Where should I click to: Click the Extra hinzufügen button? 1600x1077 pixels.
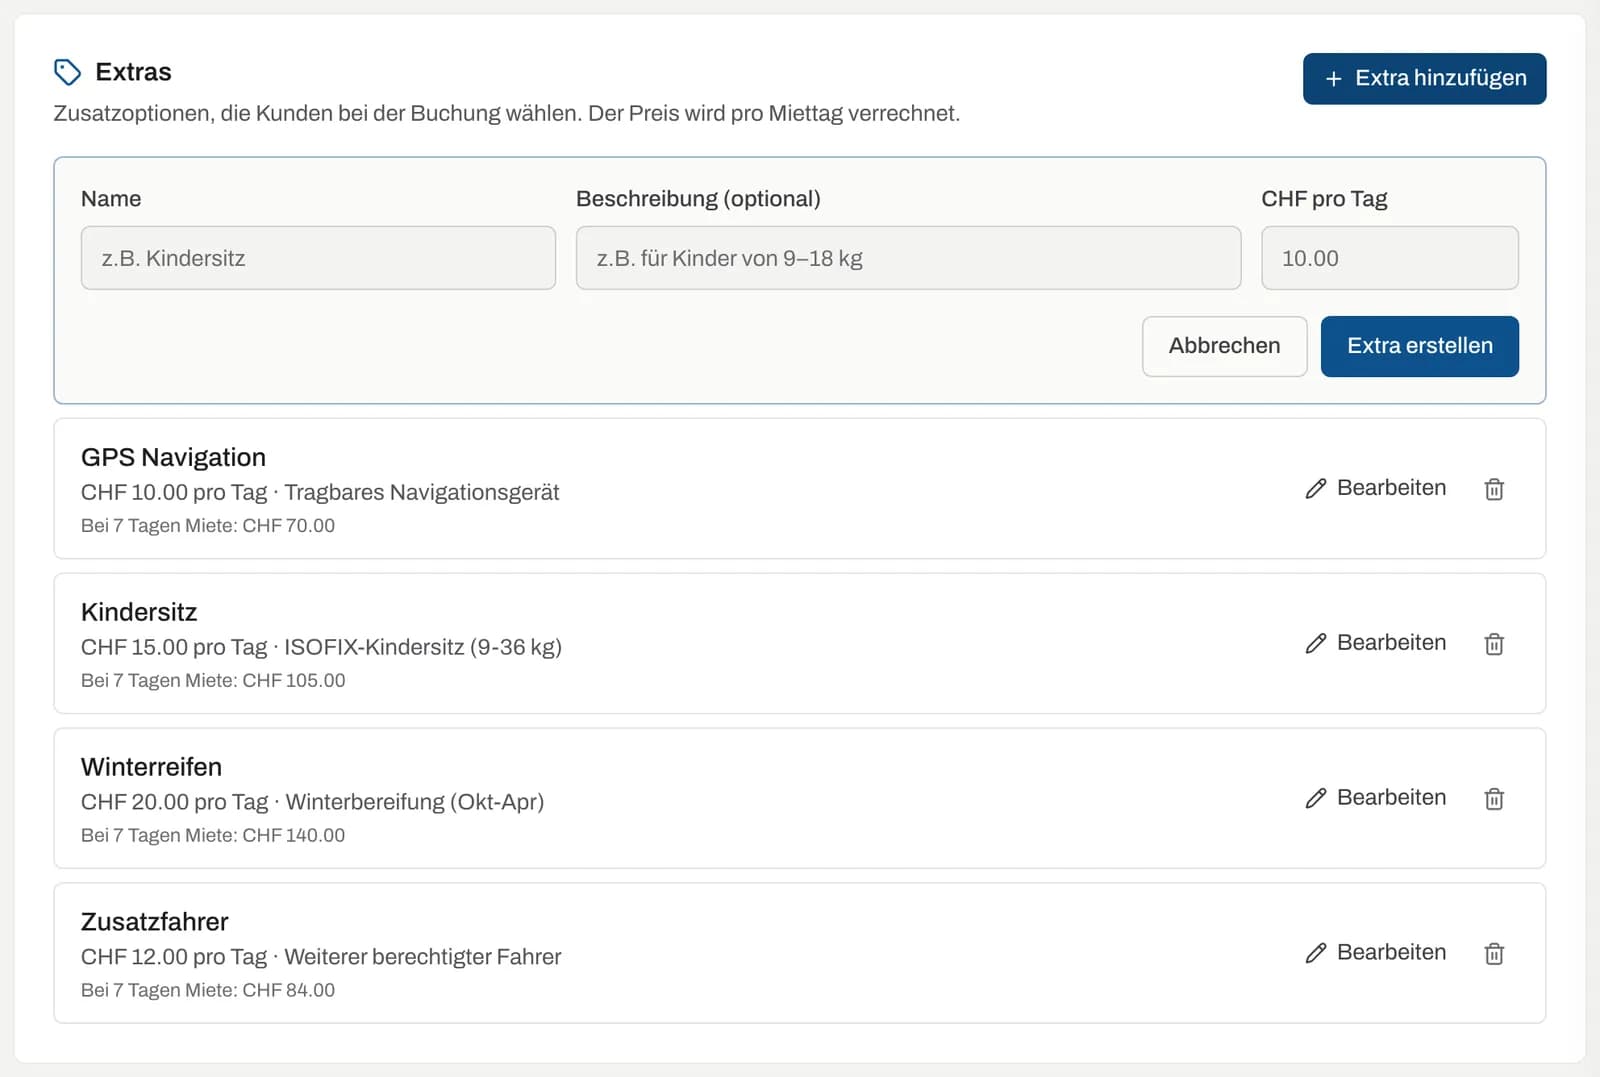click(x=1424, y=79)
